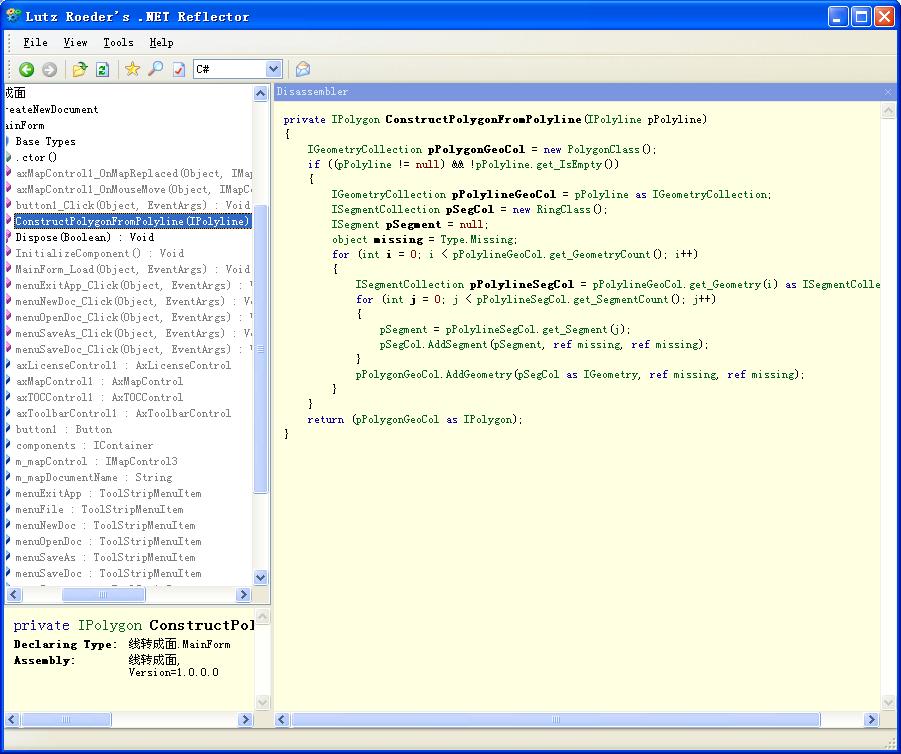This screenshot has height=754, width=901.
Task: Select button1_Click method in tree
Action: point(133,205)
